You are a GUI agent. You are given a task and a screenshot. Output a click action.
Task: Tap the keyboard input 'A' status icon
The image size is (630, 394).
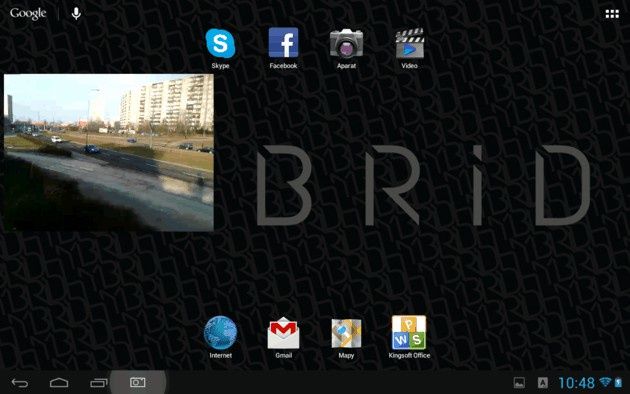point(542,383)
